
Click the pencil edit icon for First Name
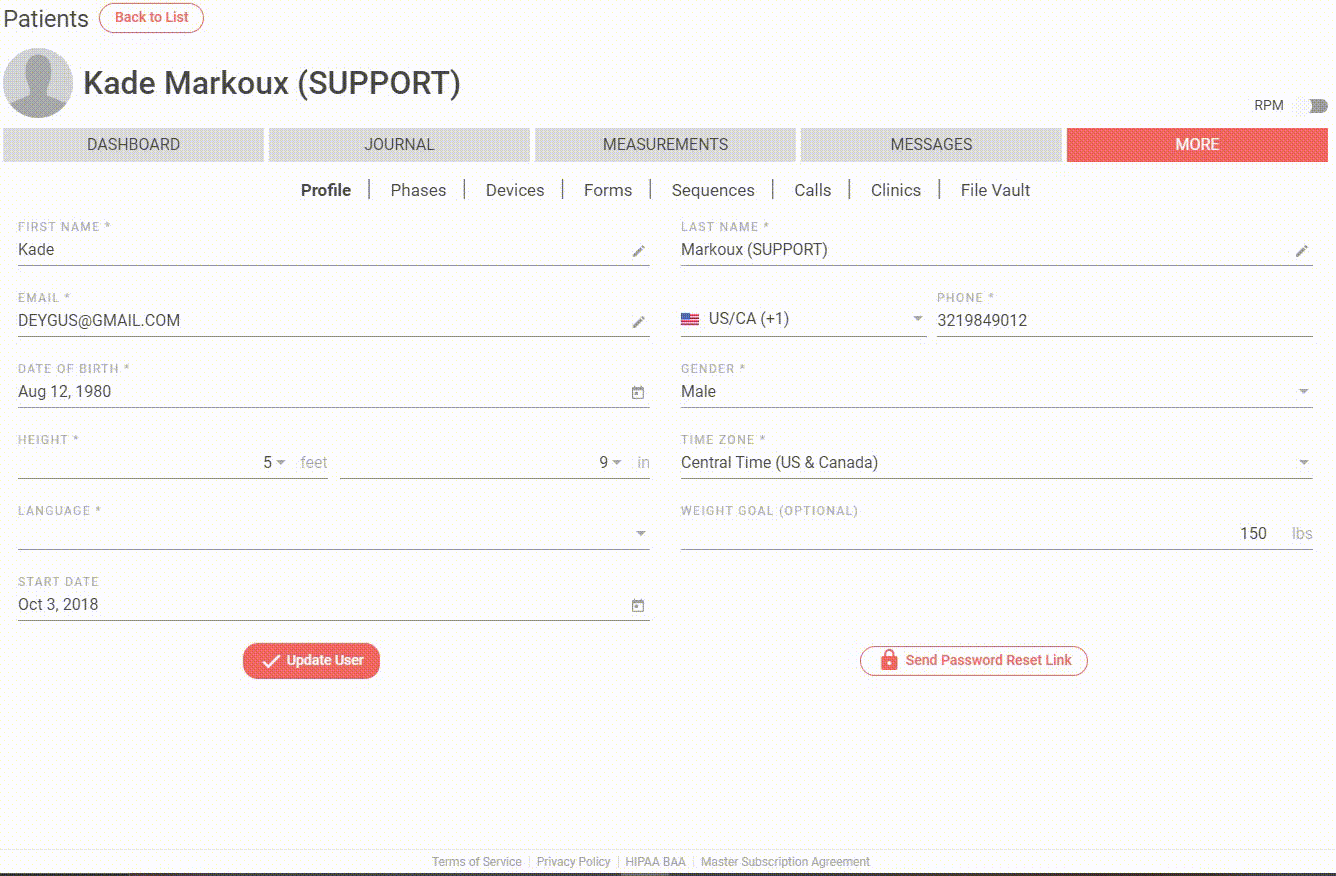[x=638, y=251]
